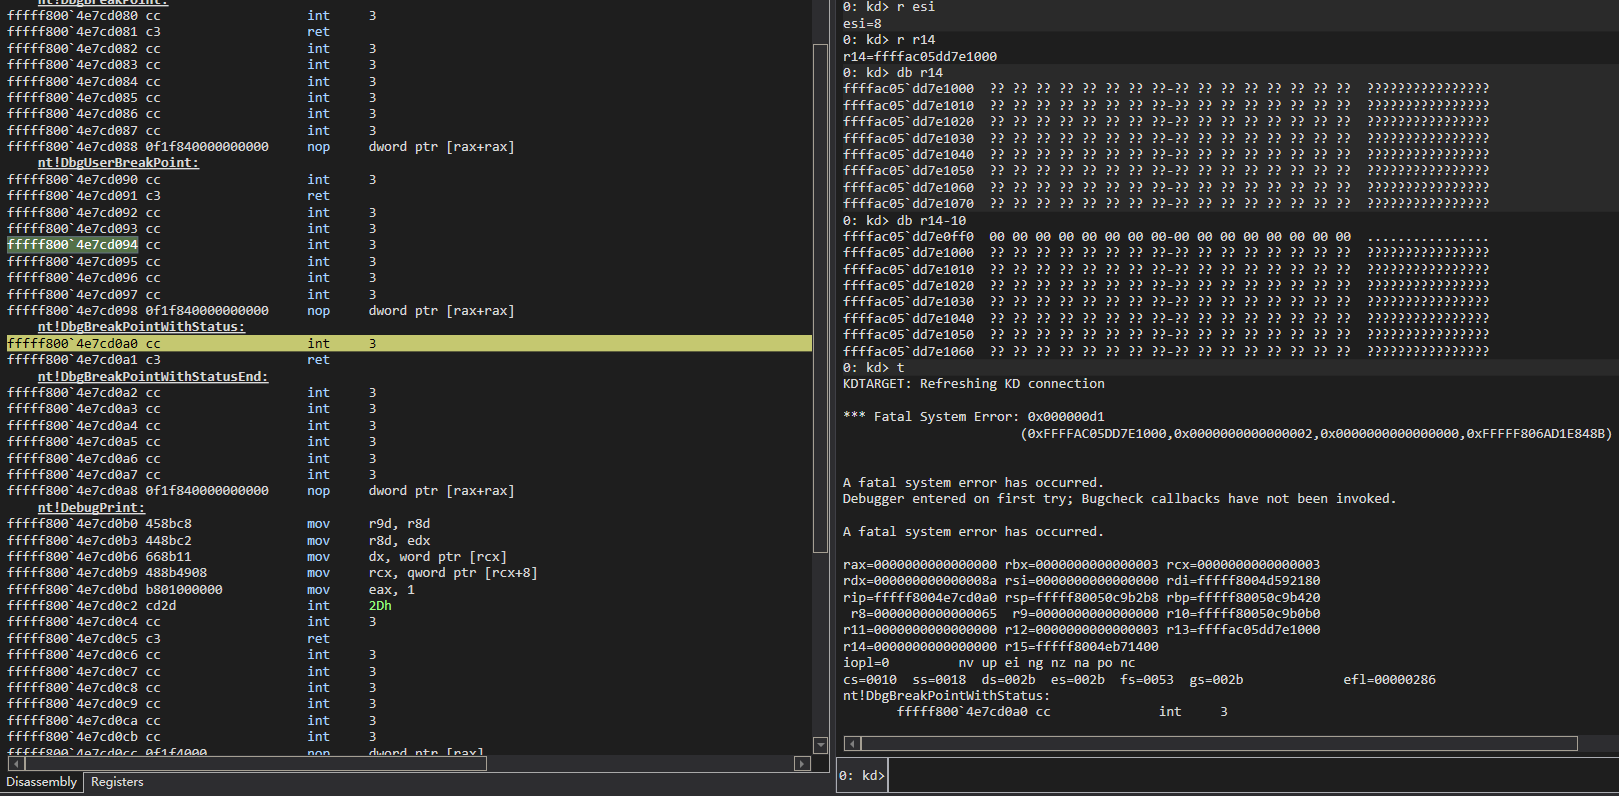Click 'Debugger entered on first try' line
This screenshot has width=1619, height=796.
tap(1119, 499)
